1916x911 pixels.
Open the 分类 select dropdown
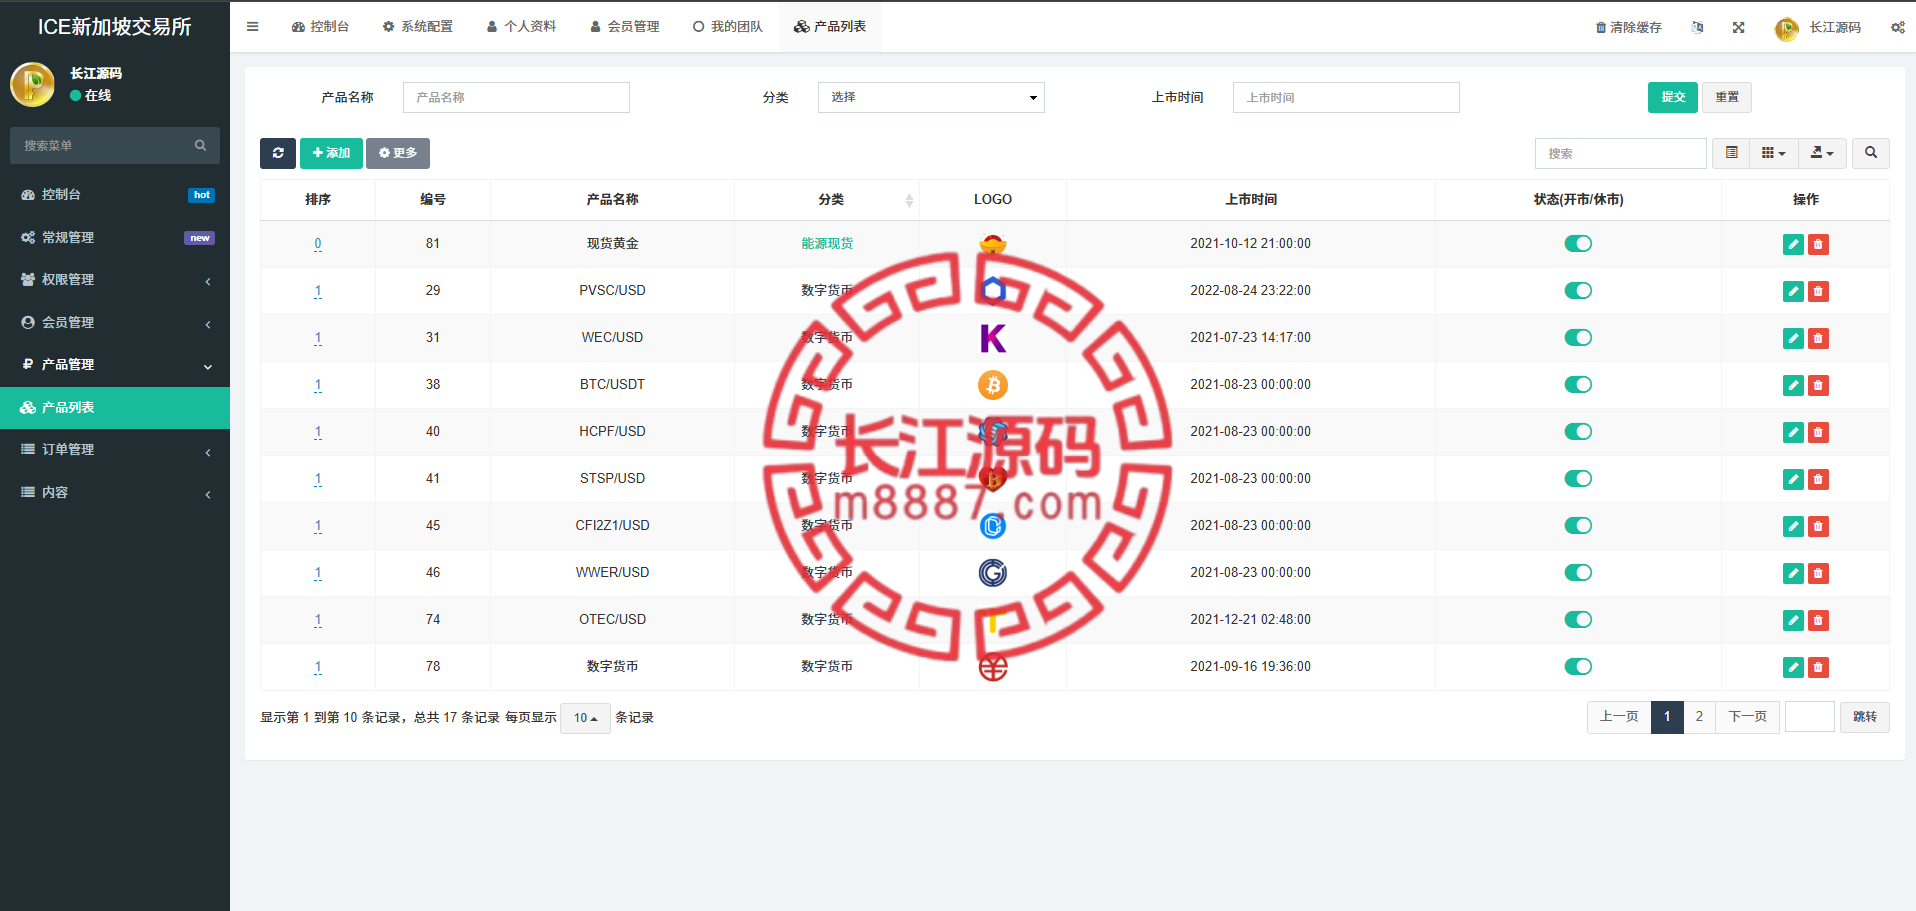[931, 97]
